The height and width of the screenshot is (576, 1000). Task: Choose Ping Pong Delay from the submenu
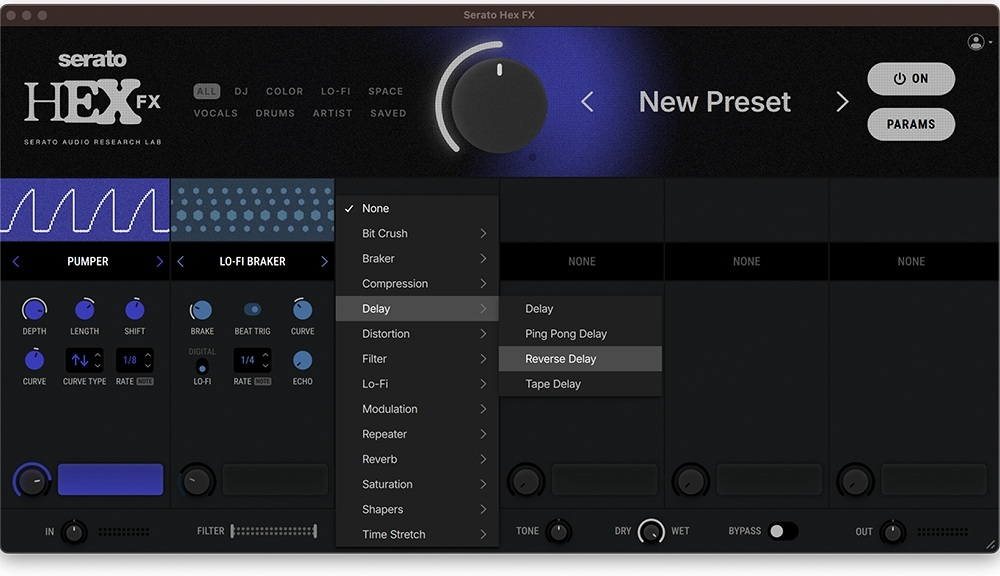coord(580,334)
